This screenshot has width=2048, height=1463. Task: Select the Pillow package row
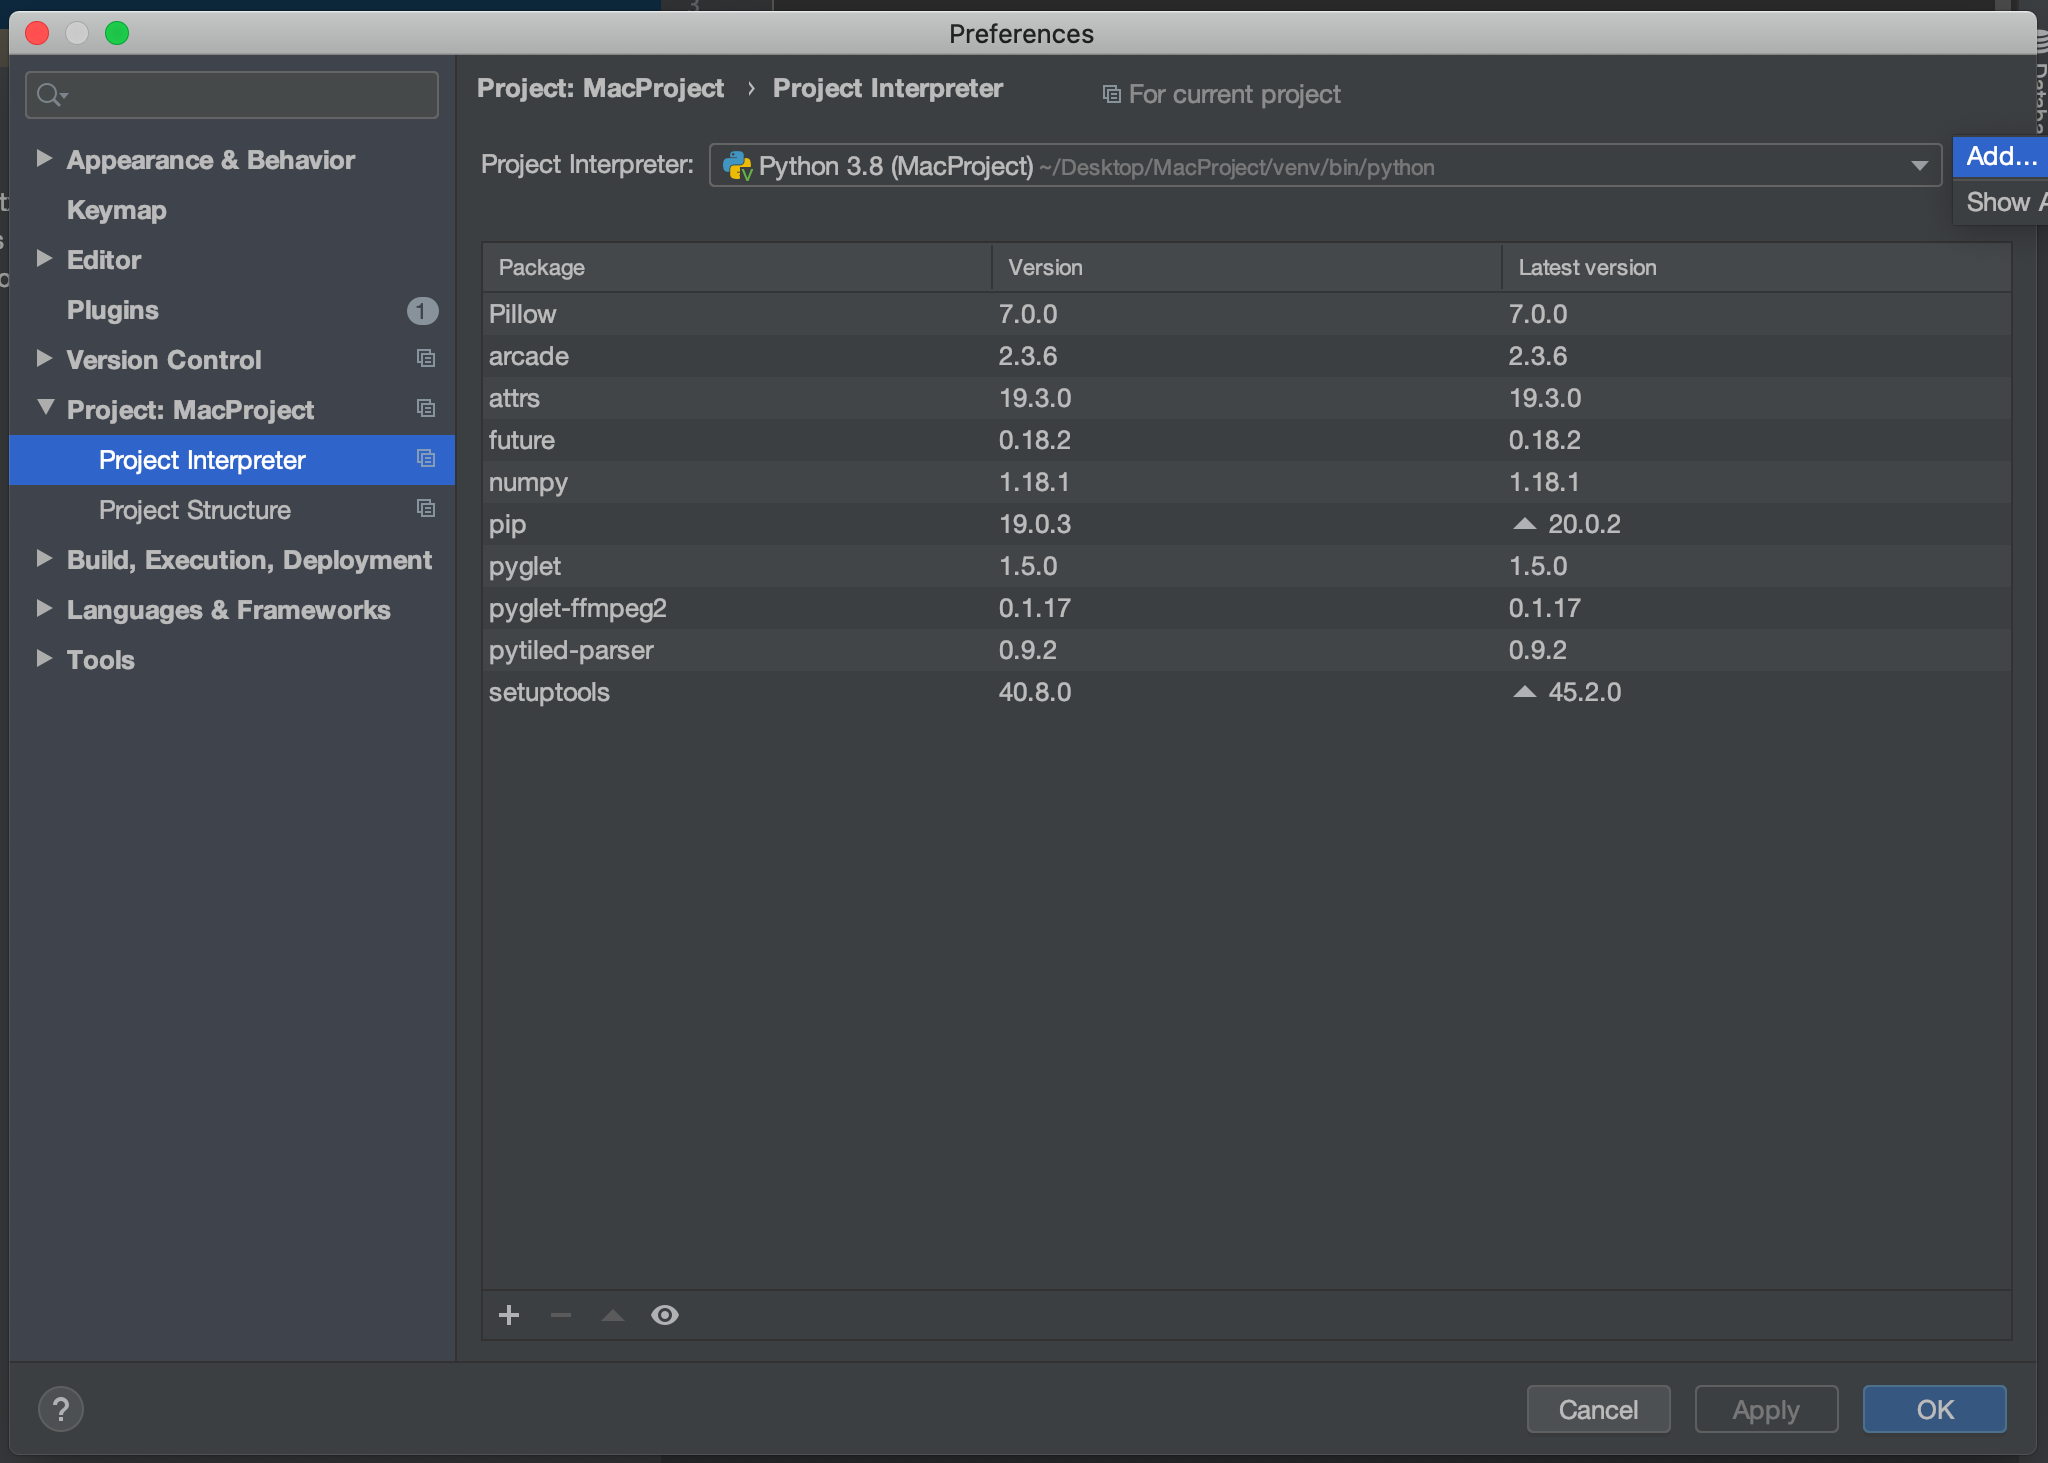[1246, 314]
